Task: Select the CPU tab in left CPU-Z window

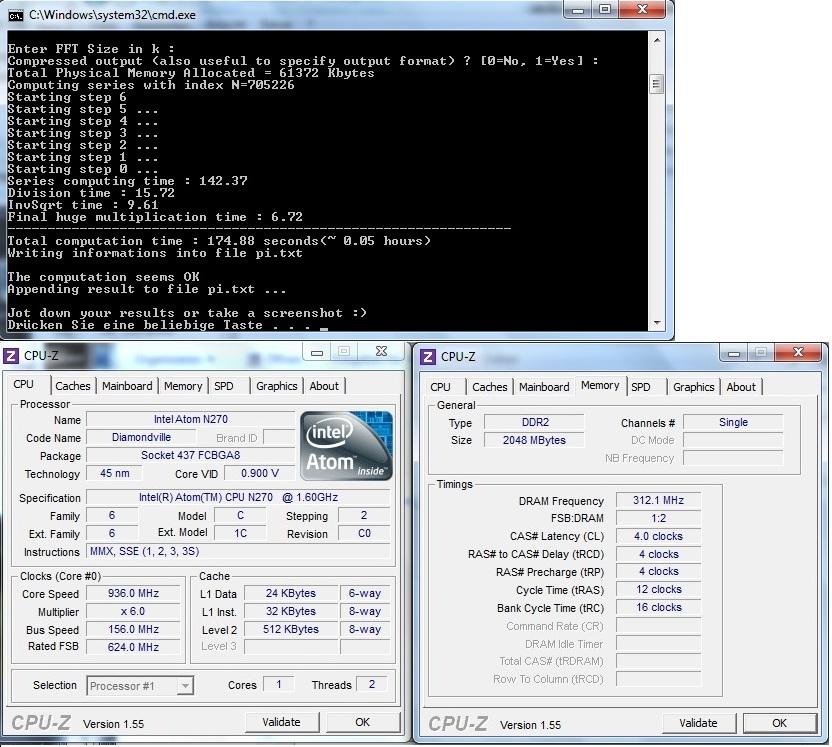Action: [23, 384]
